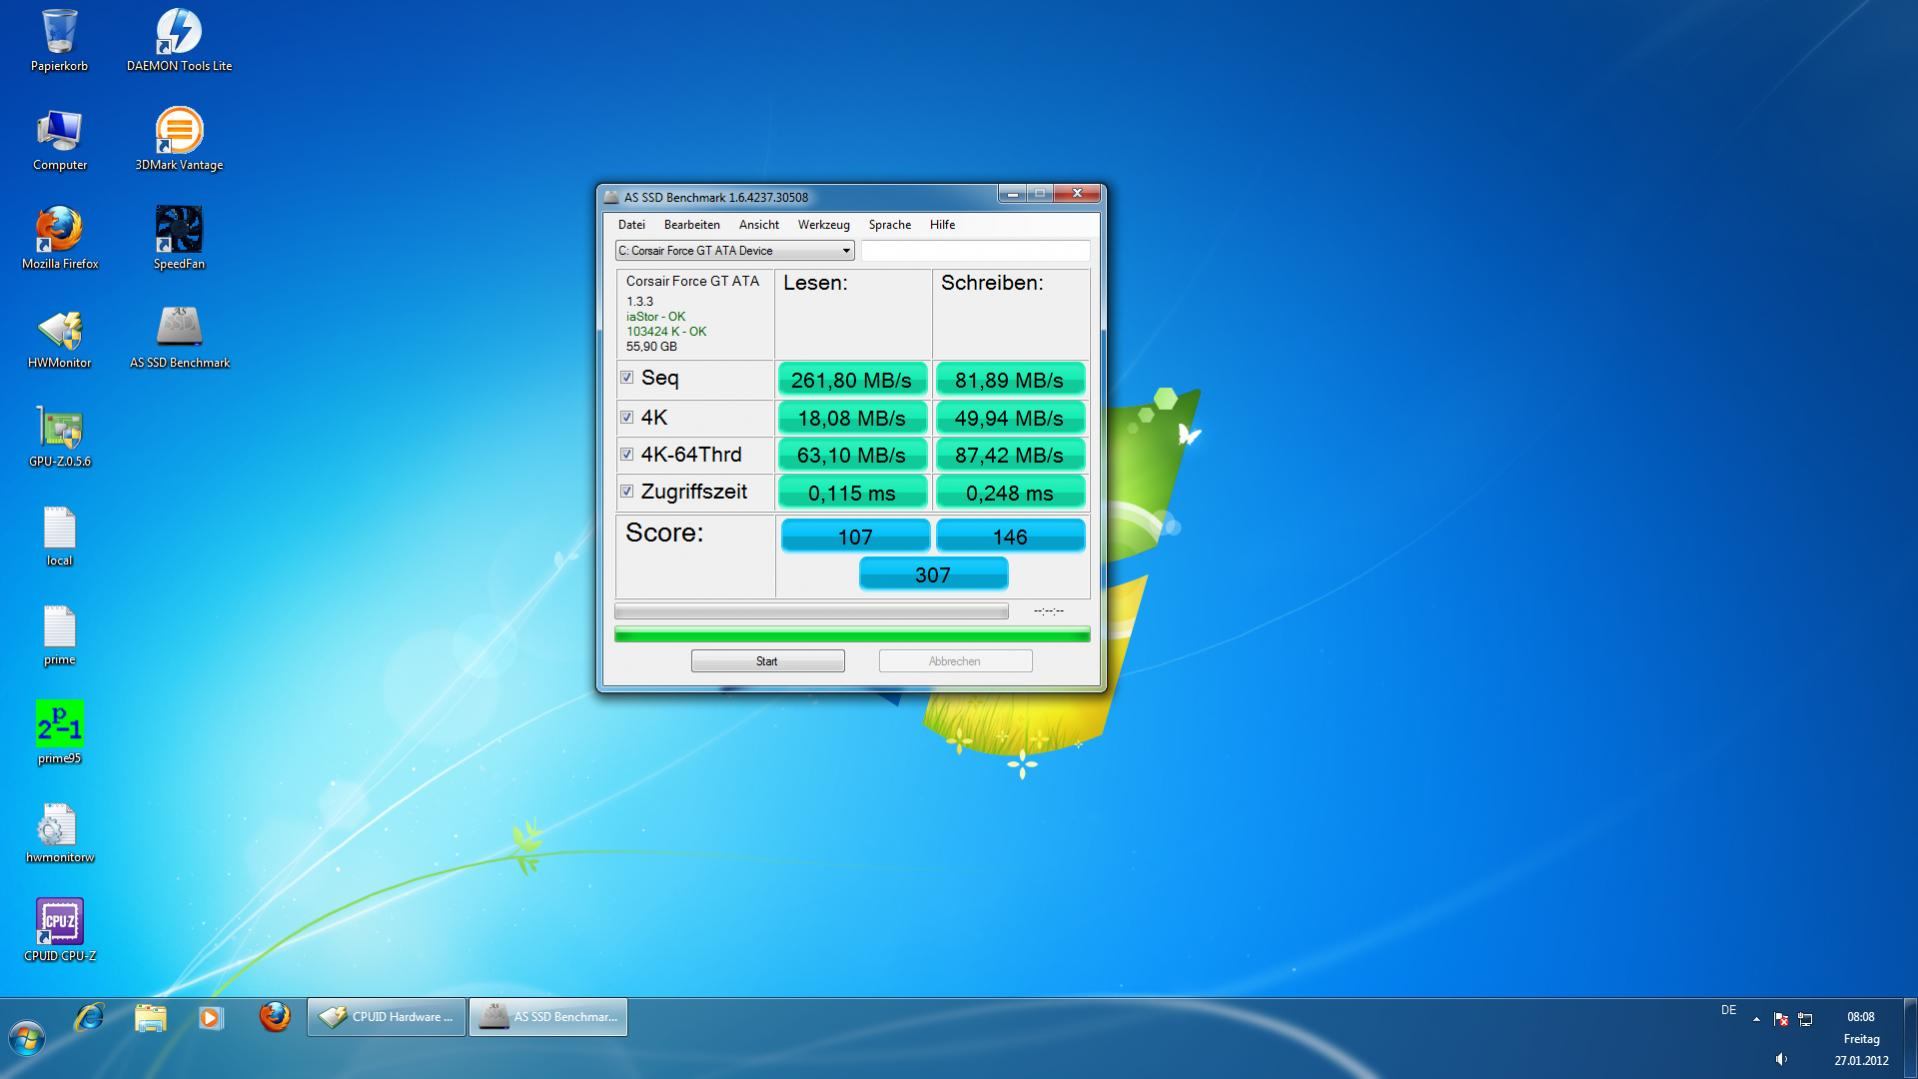Select the SpeedFan desktop shortcut
1918x1079 pixels.
pos(179,238)
